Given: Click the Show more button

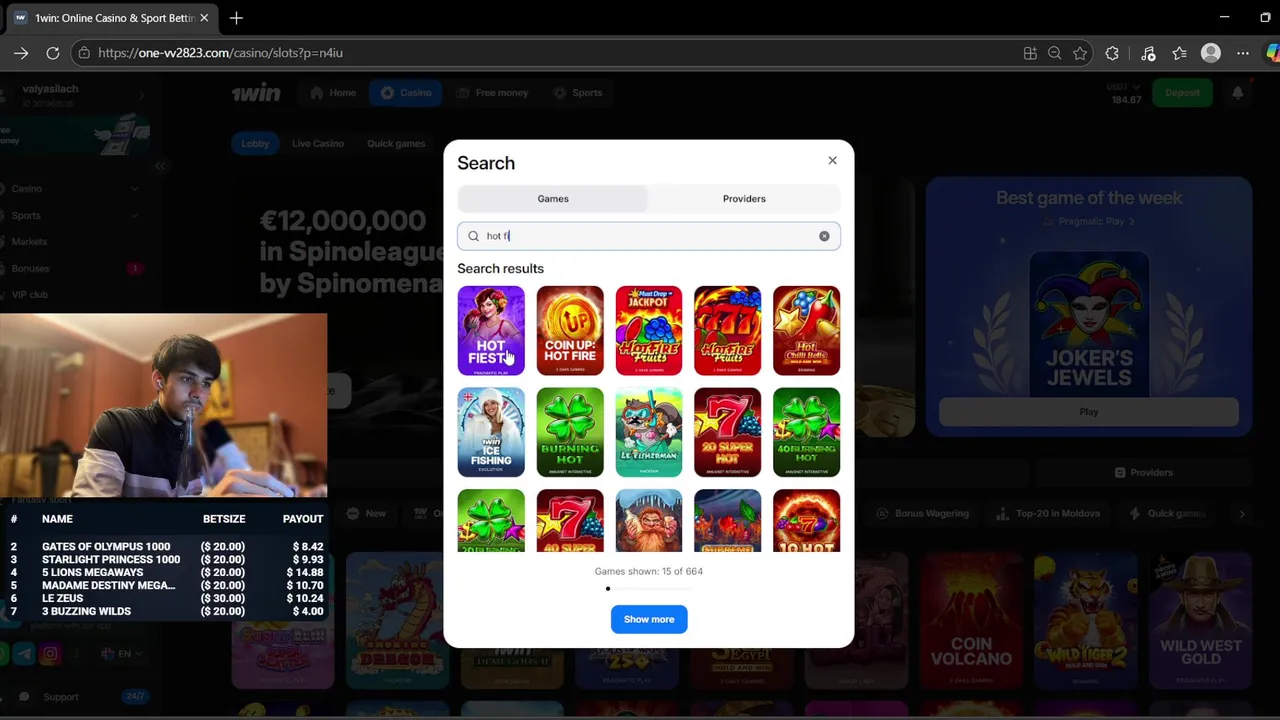Looking at the screenshot, I should pyautogui.click(x=649, y=619).
